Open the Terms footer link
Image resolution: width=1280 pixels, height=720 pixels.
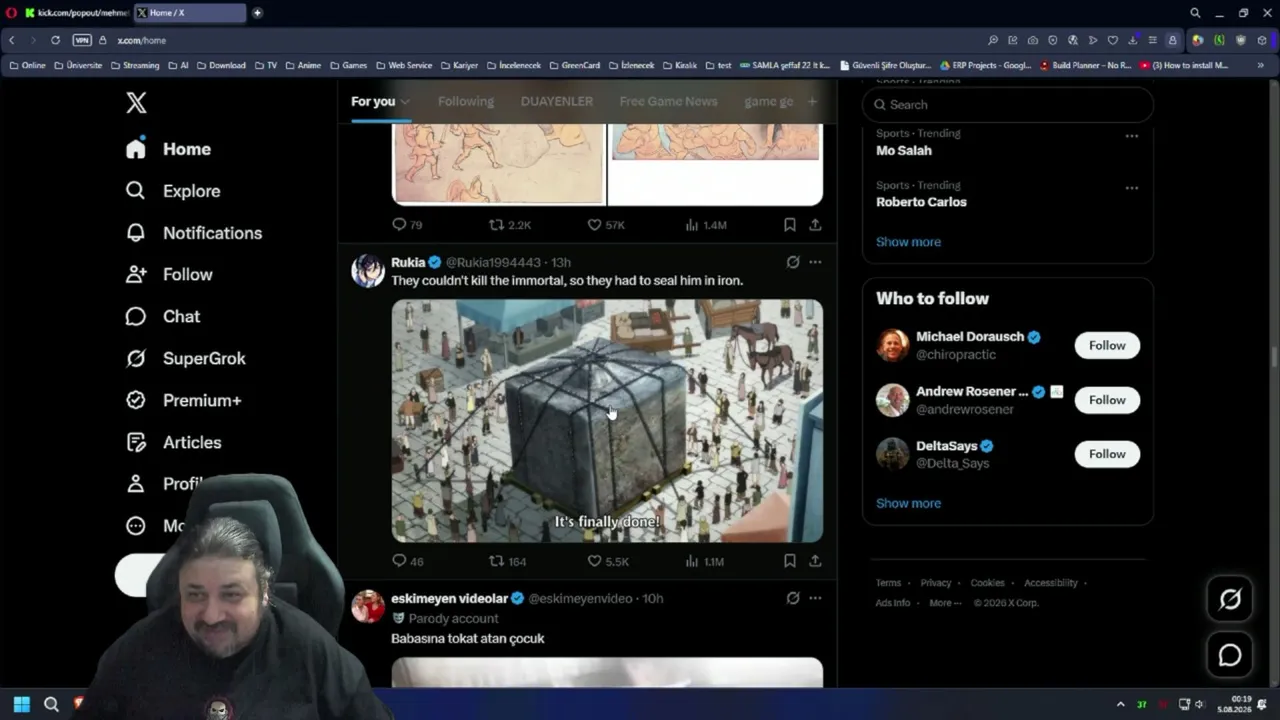[888, 583]
